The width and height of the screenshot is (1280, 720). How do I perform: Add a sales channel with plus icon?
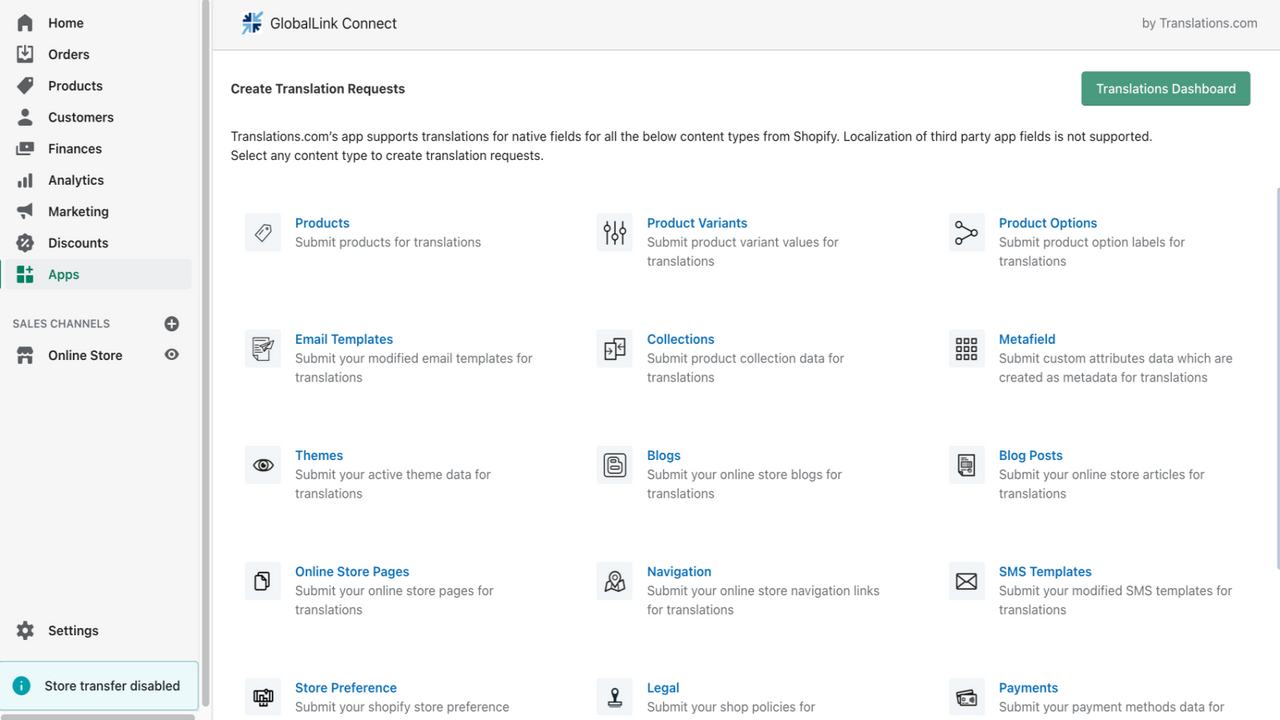tap(172, 324)
